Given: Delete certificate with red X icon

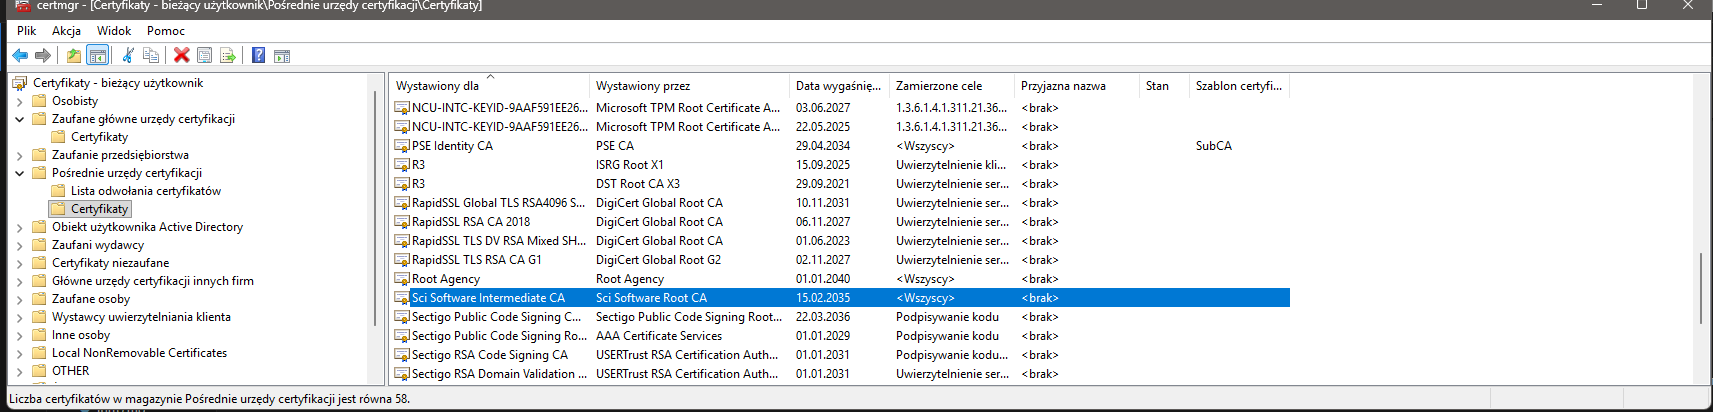Looking at the screenshot, I should (x=181, y=56).
